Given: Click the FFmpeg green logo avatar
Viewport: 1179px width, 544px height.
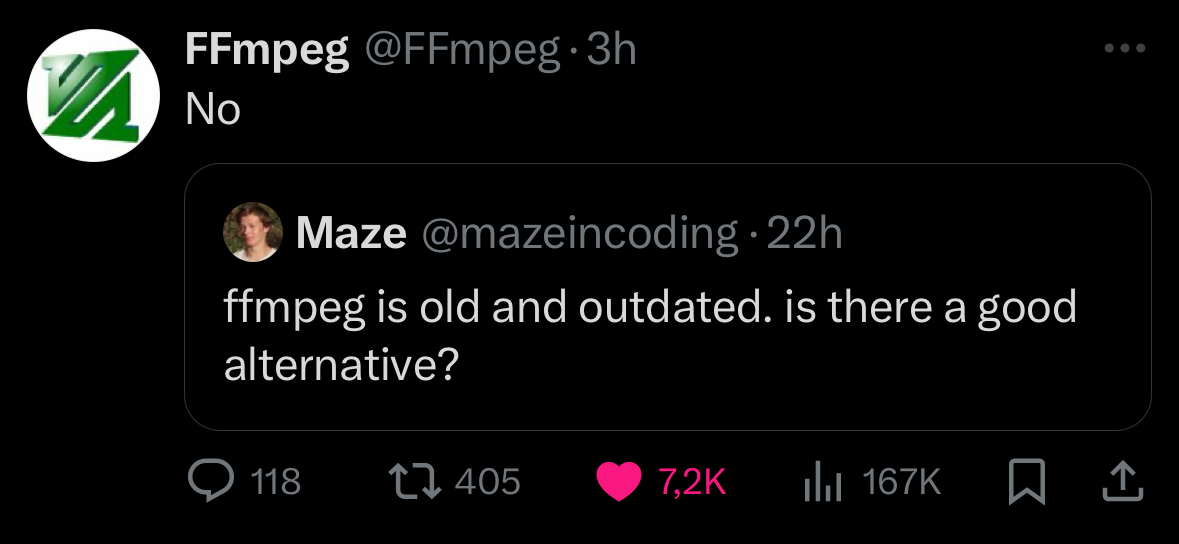Looking at the screenshot, I should coord(93,96).
